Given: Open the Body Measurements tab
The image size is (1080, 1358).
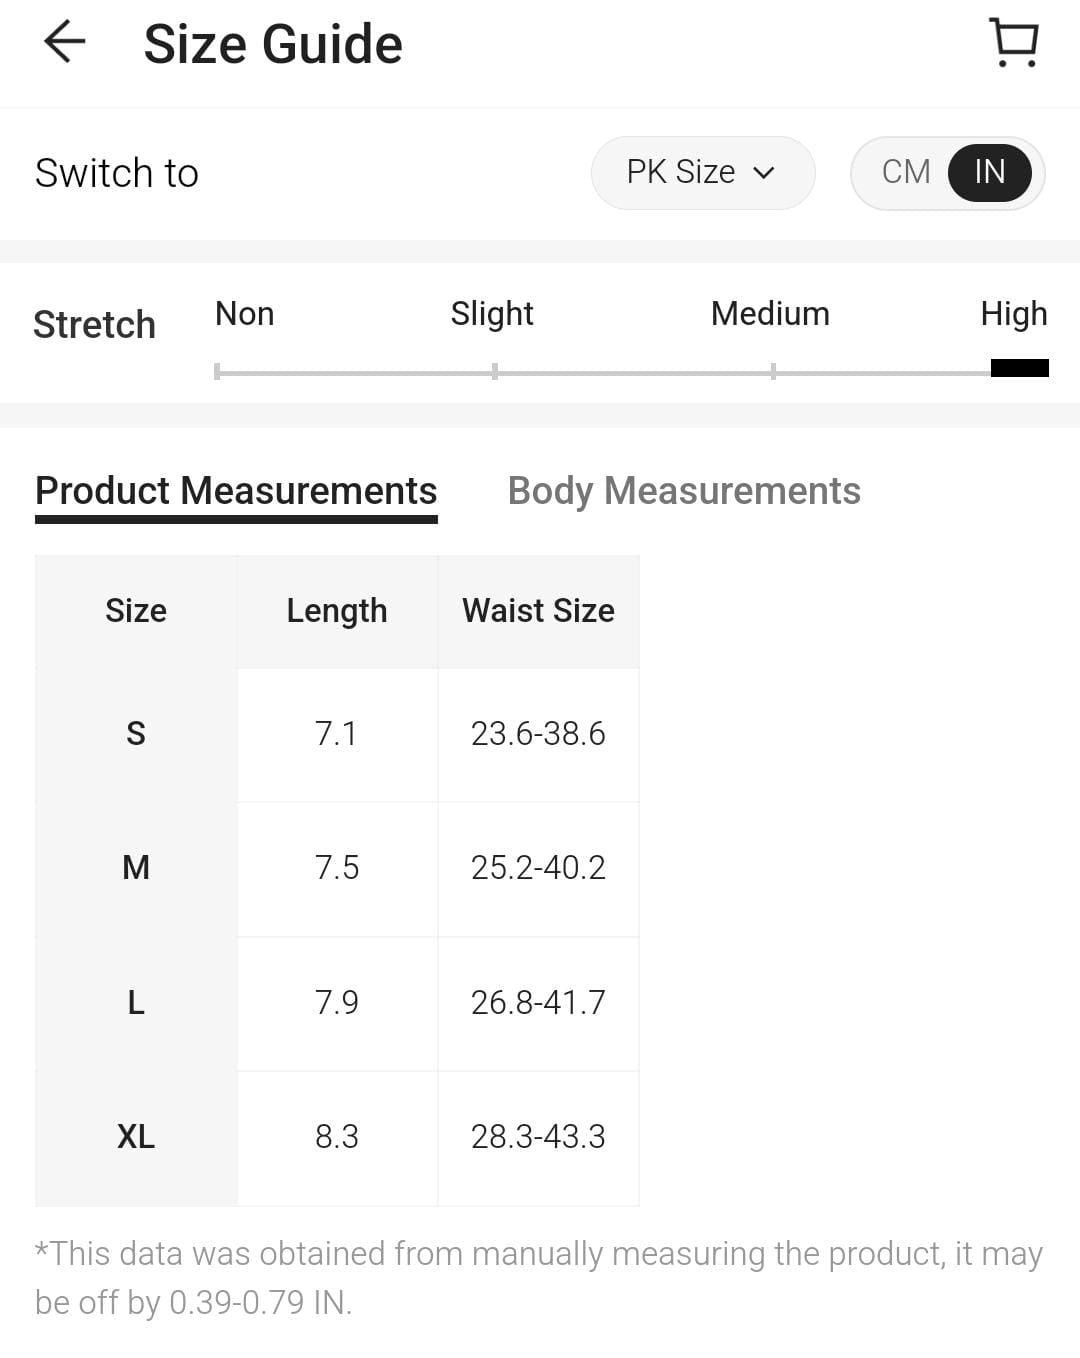Looking at the screenshot, I should coord(684,491).
